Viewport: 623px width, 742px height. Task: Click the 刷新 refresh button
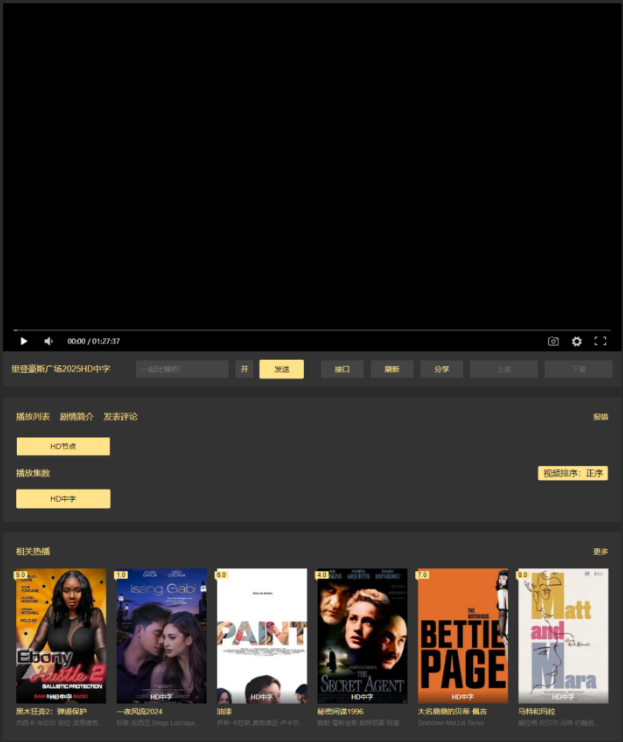pos(392,369)
